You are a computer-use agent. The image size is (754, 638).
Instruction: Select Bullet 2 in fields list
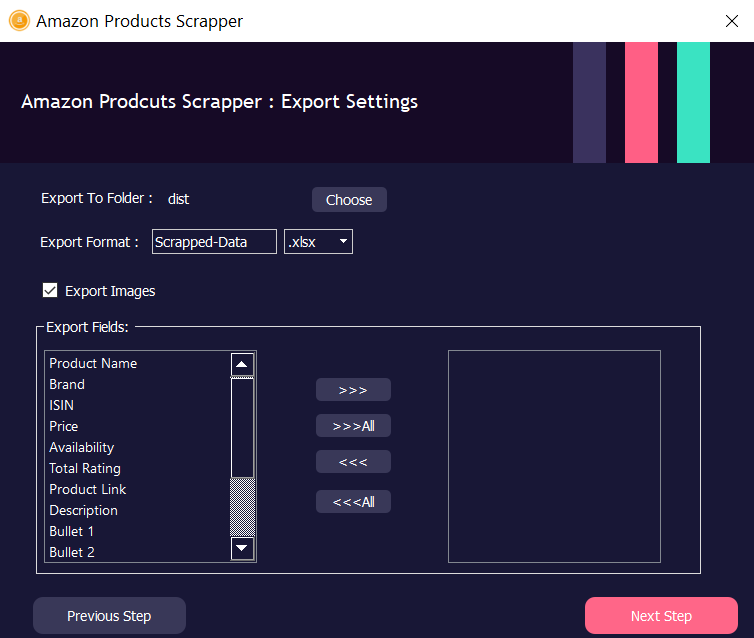point(138,552)
